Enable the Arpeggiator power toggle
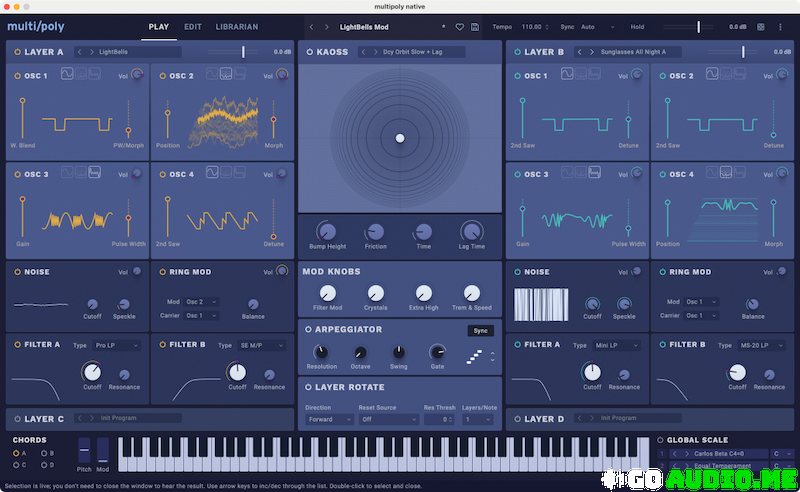Viewport: 800px width, 492px height. click(308, 329)
